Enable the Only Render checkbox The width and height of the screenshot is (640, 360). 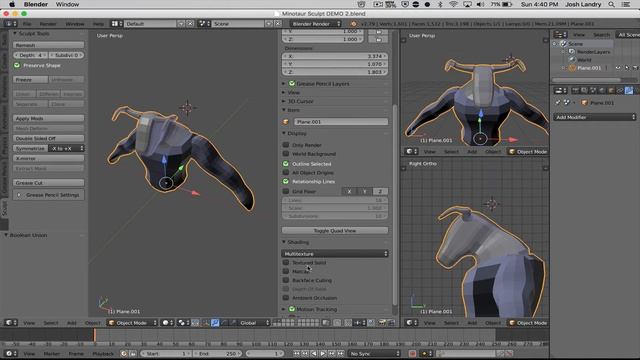point(286,144)
